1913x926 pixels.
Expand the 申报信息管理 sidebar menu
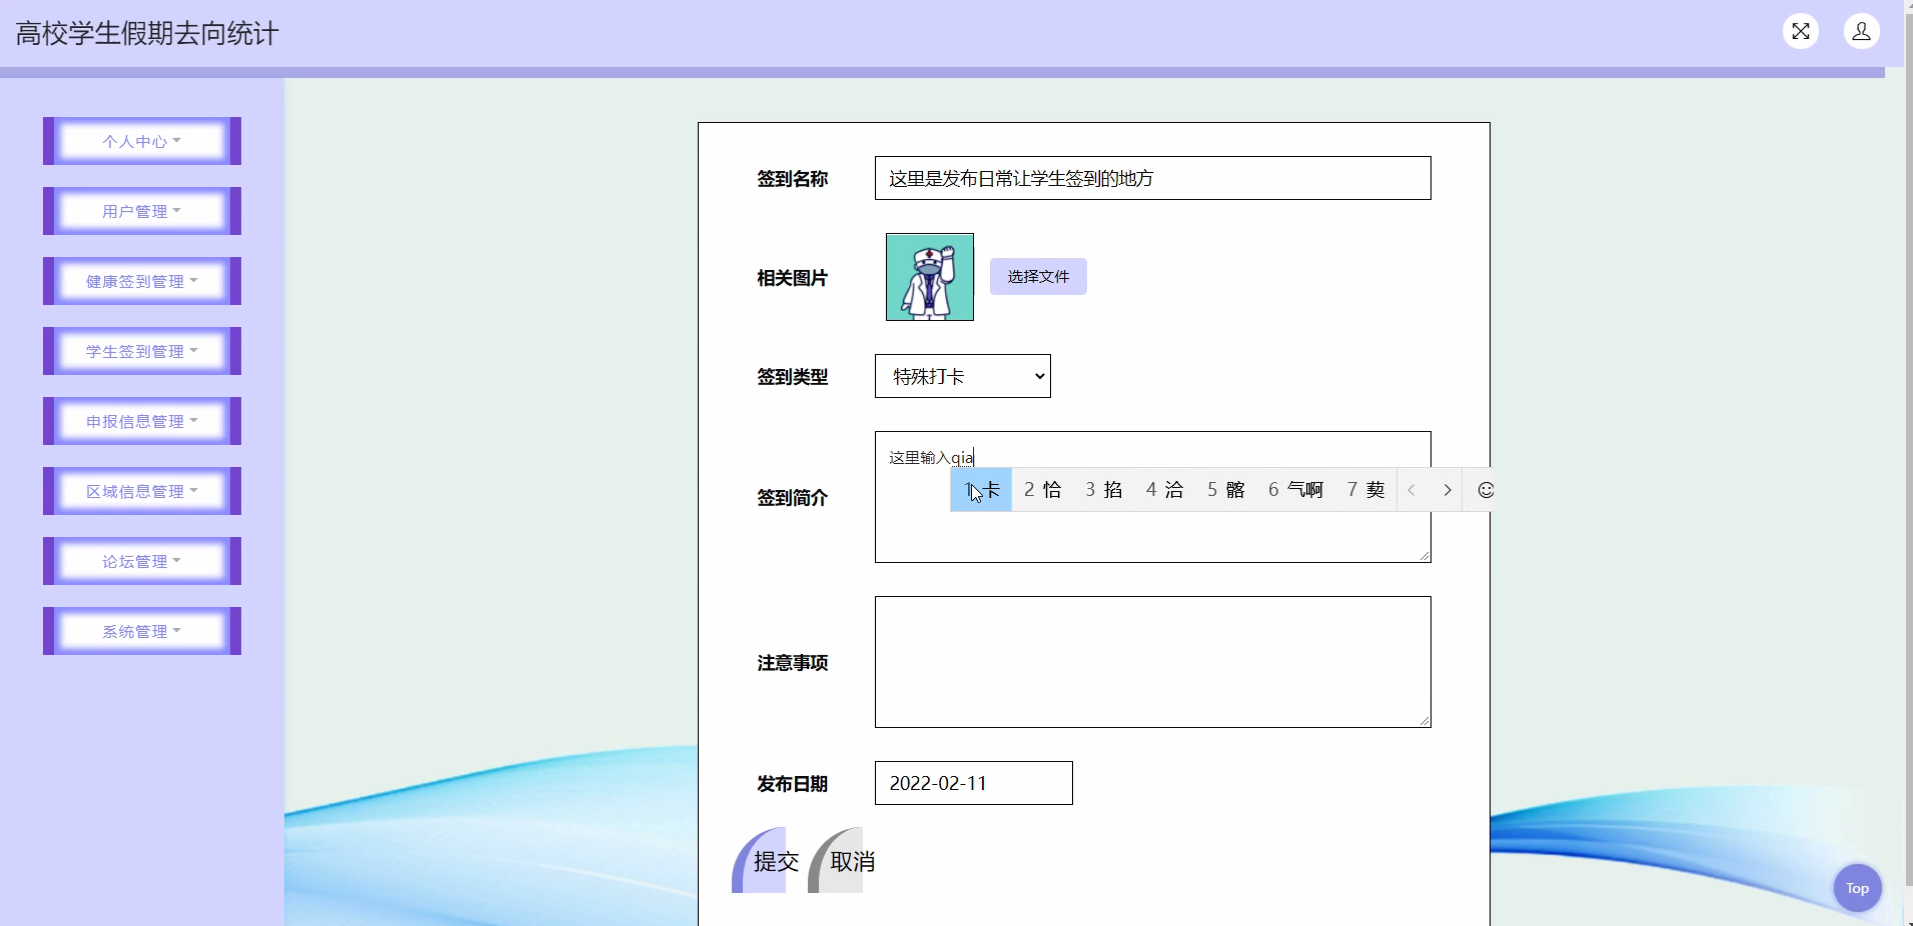tap(142, 421)
